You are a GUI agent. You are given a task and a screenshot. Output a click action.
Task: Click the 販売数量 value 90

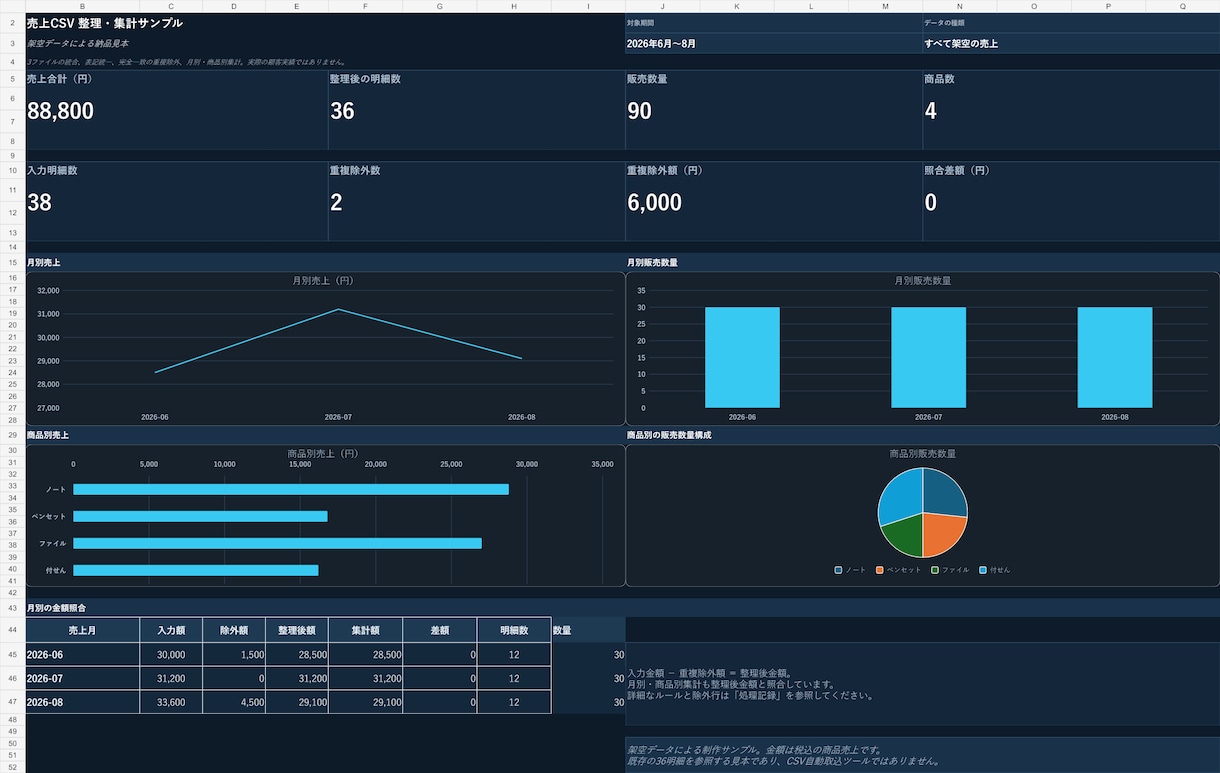[x=639, y=111]
